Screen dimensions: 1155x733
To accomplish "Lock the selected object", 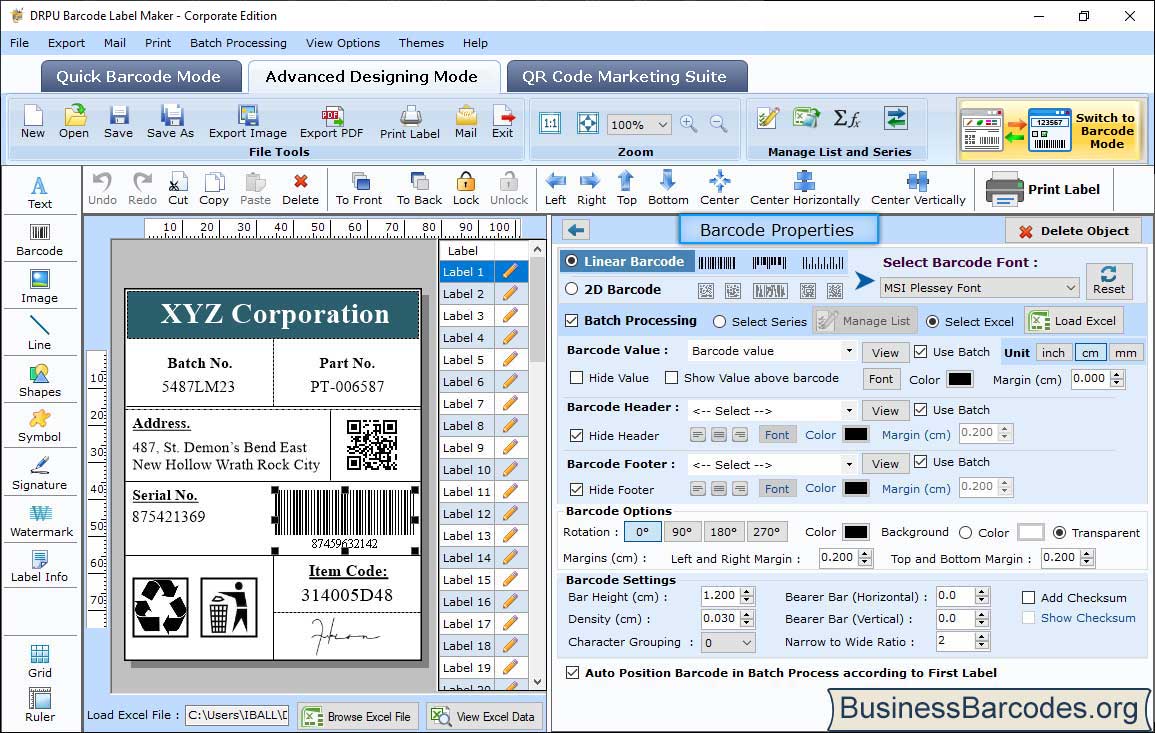I will click(466, 189).
